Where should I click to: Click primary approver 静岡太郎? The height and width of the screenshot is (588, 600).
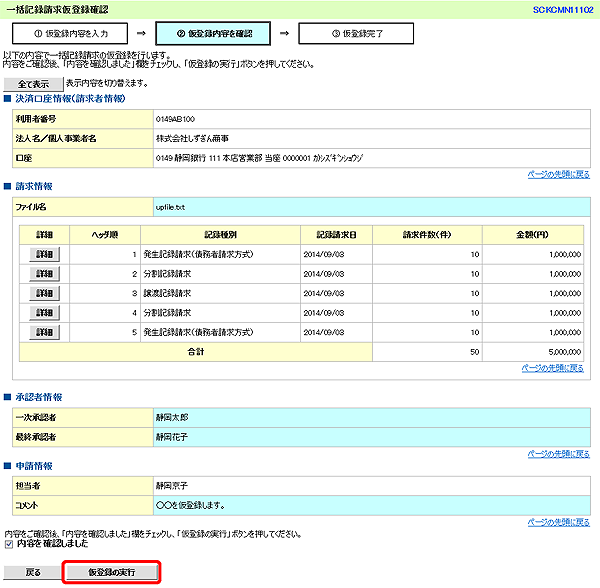click(172, 417)
